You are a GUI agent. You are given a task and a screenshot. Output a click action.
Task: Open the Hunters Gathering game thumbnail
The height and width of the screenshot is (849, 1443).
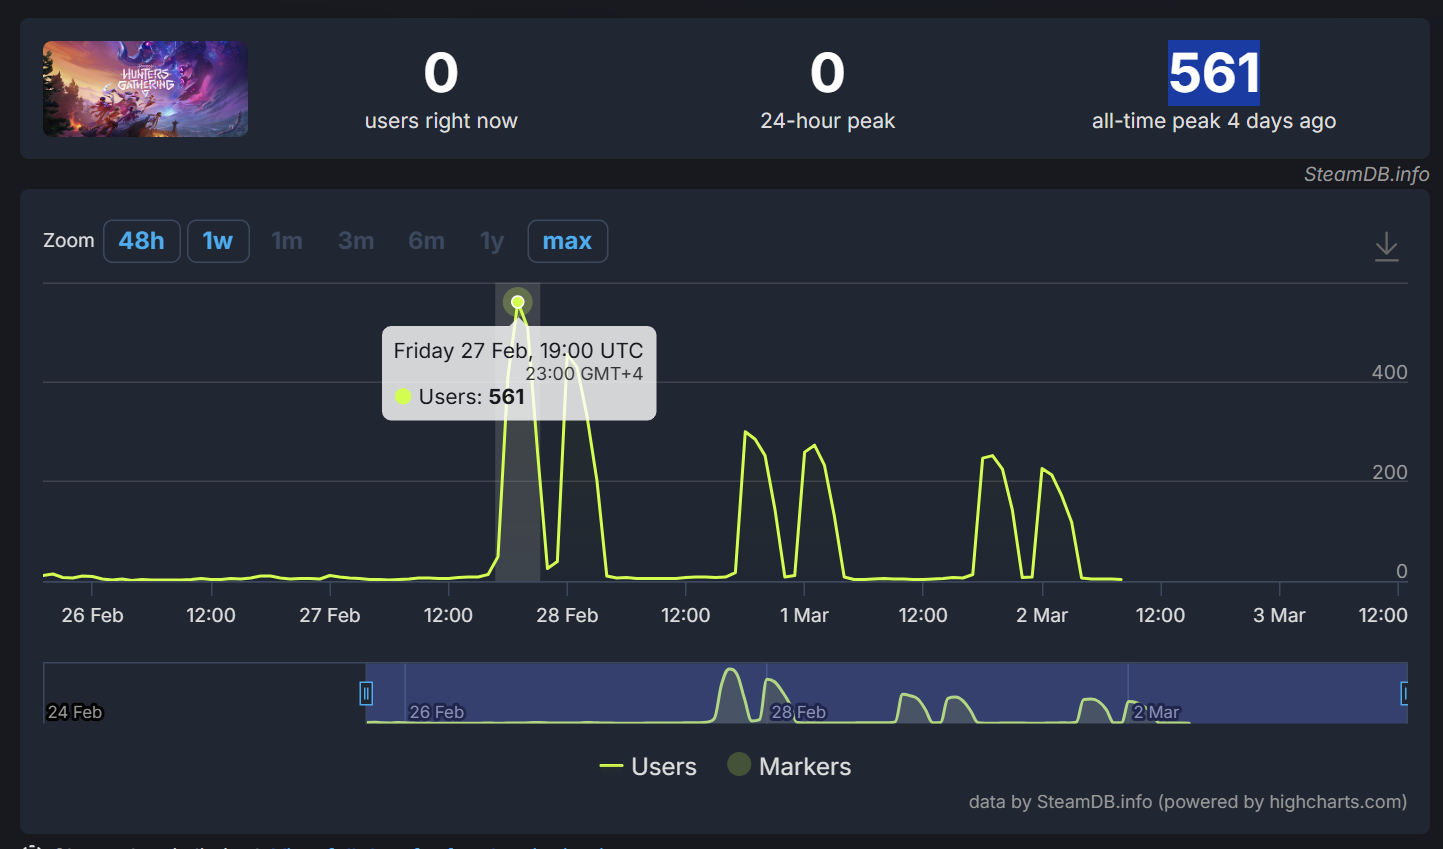click(145, 89)
